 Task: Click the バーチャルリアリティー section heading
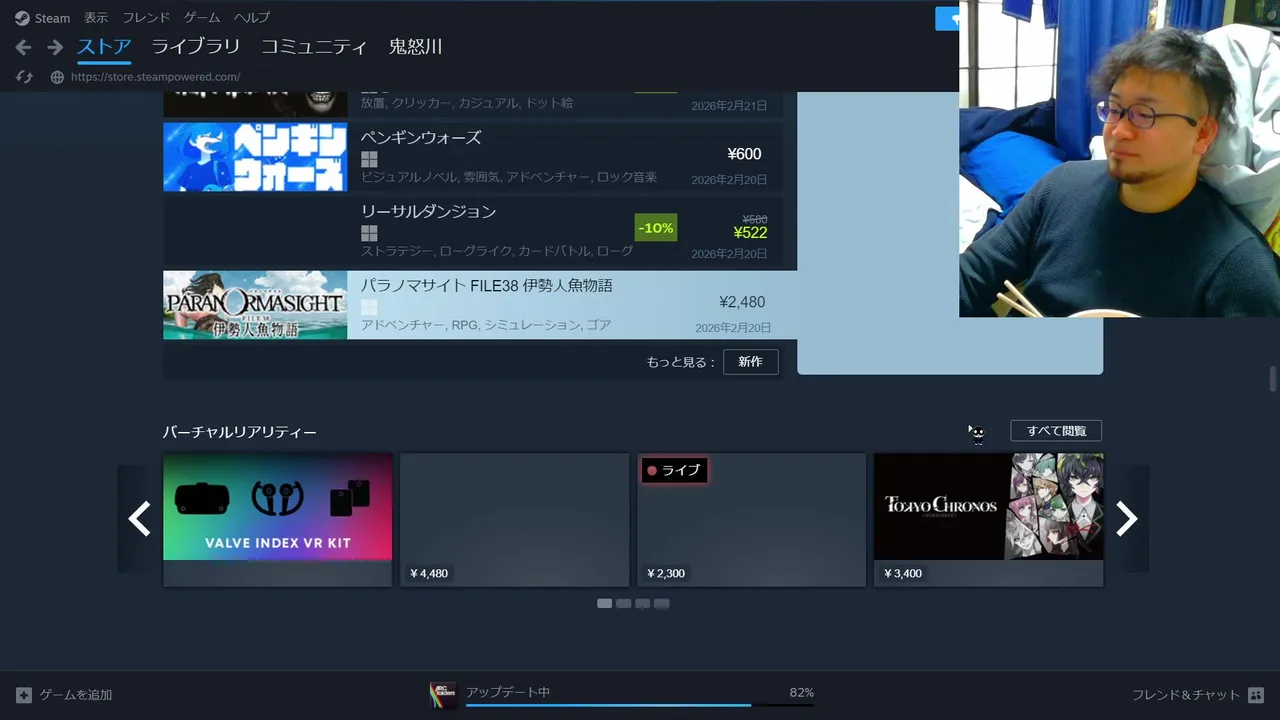tap(240, 432)
